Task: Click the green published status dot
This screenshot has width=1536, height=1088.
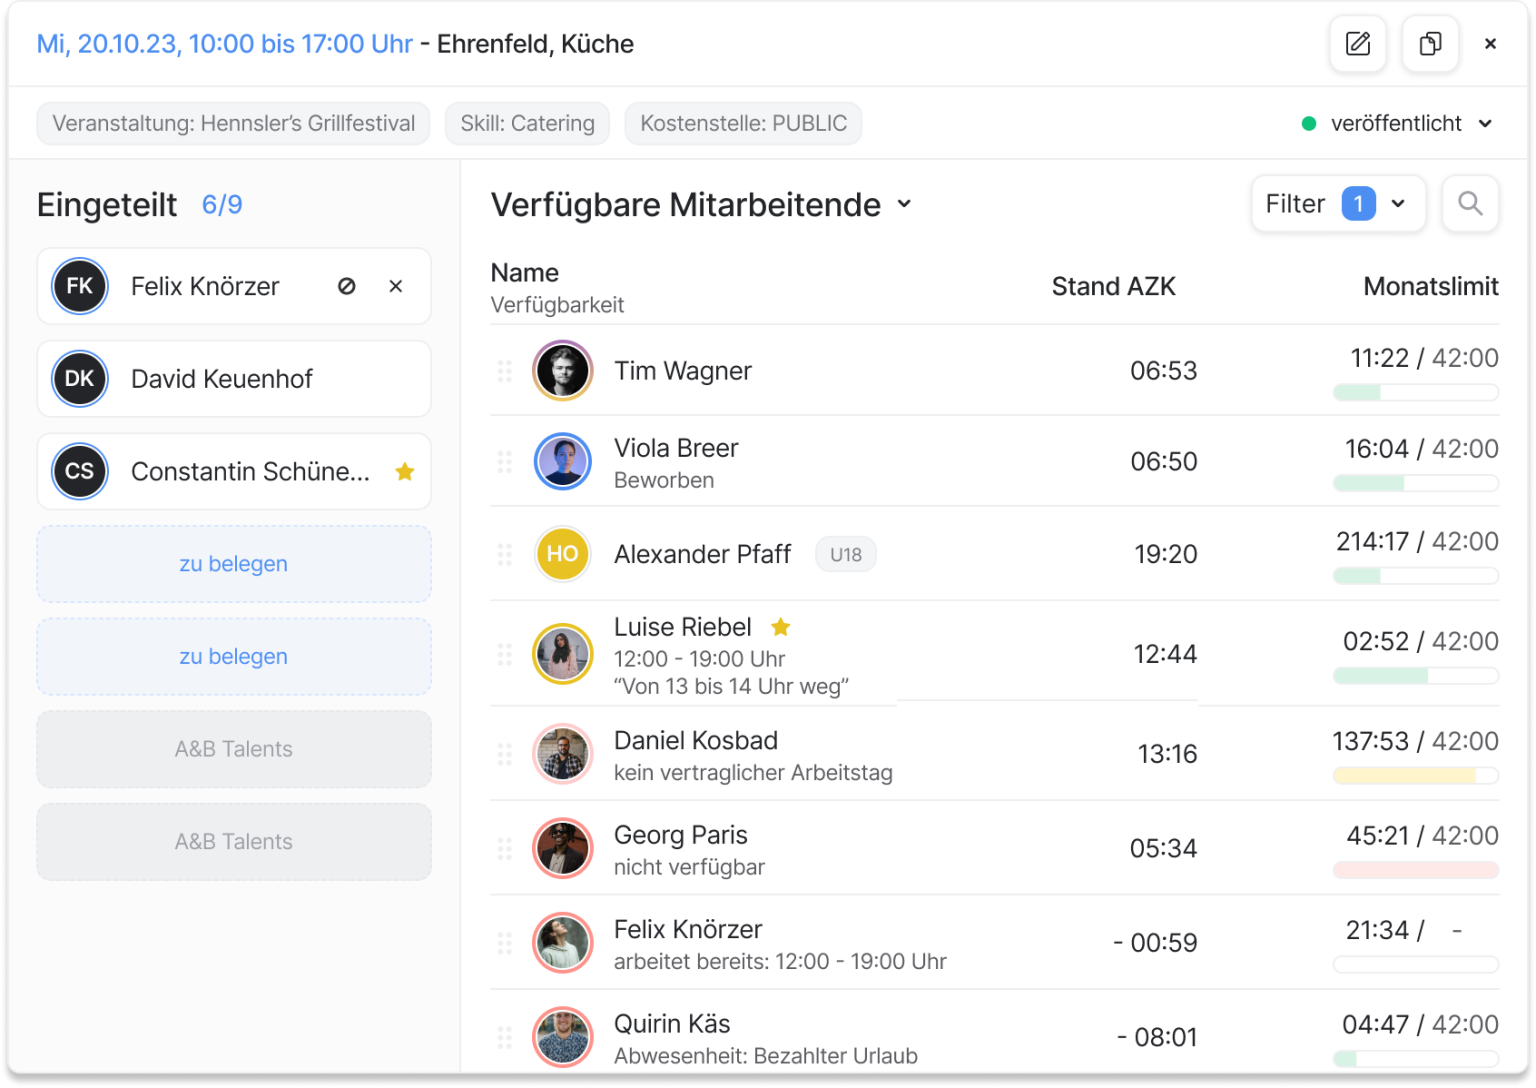Action: click(x=1307, y=123)
